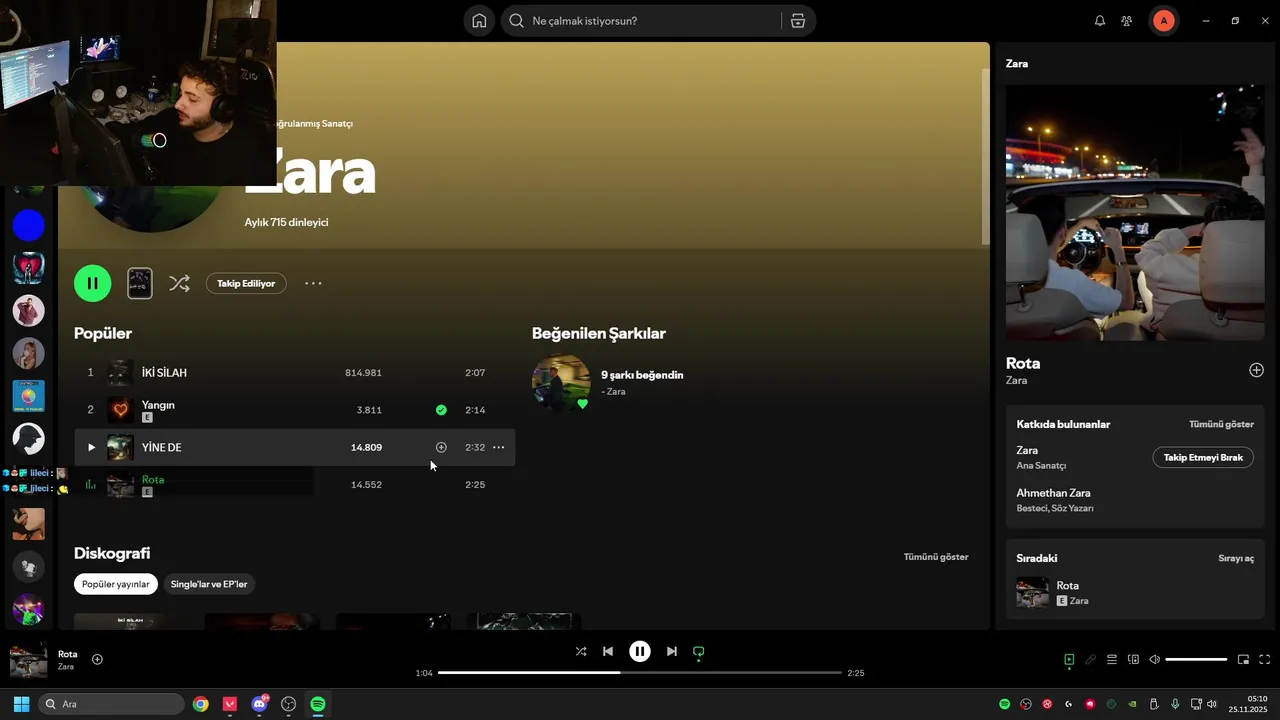Image resolution: width=1280 pixels, height=720 pixels.
Task: Open the user profile avatar 'A'
Action: click(1163, 21)
